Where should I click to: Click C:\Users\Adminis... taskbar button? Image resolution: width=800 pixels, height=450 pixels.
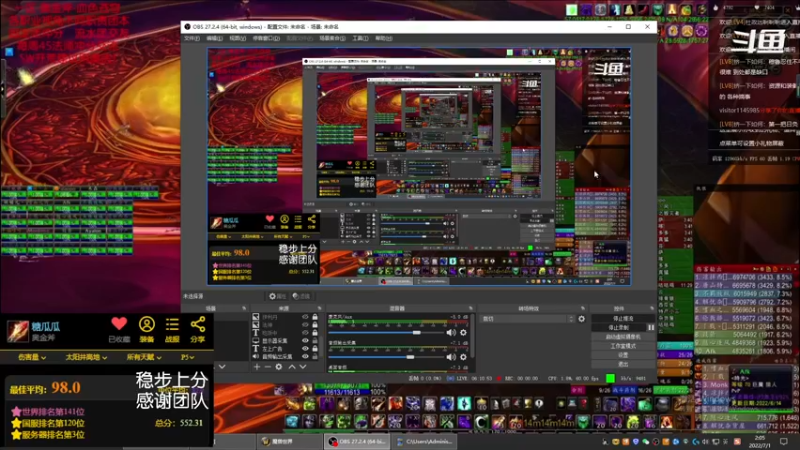(424, 441)
